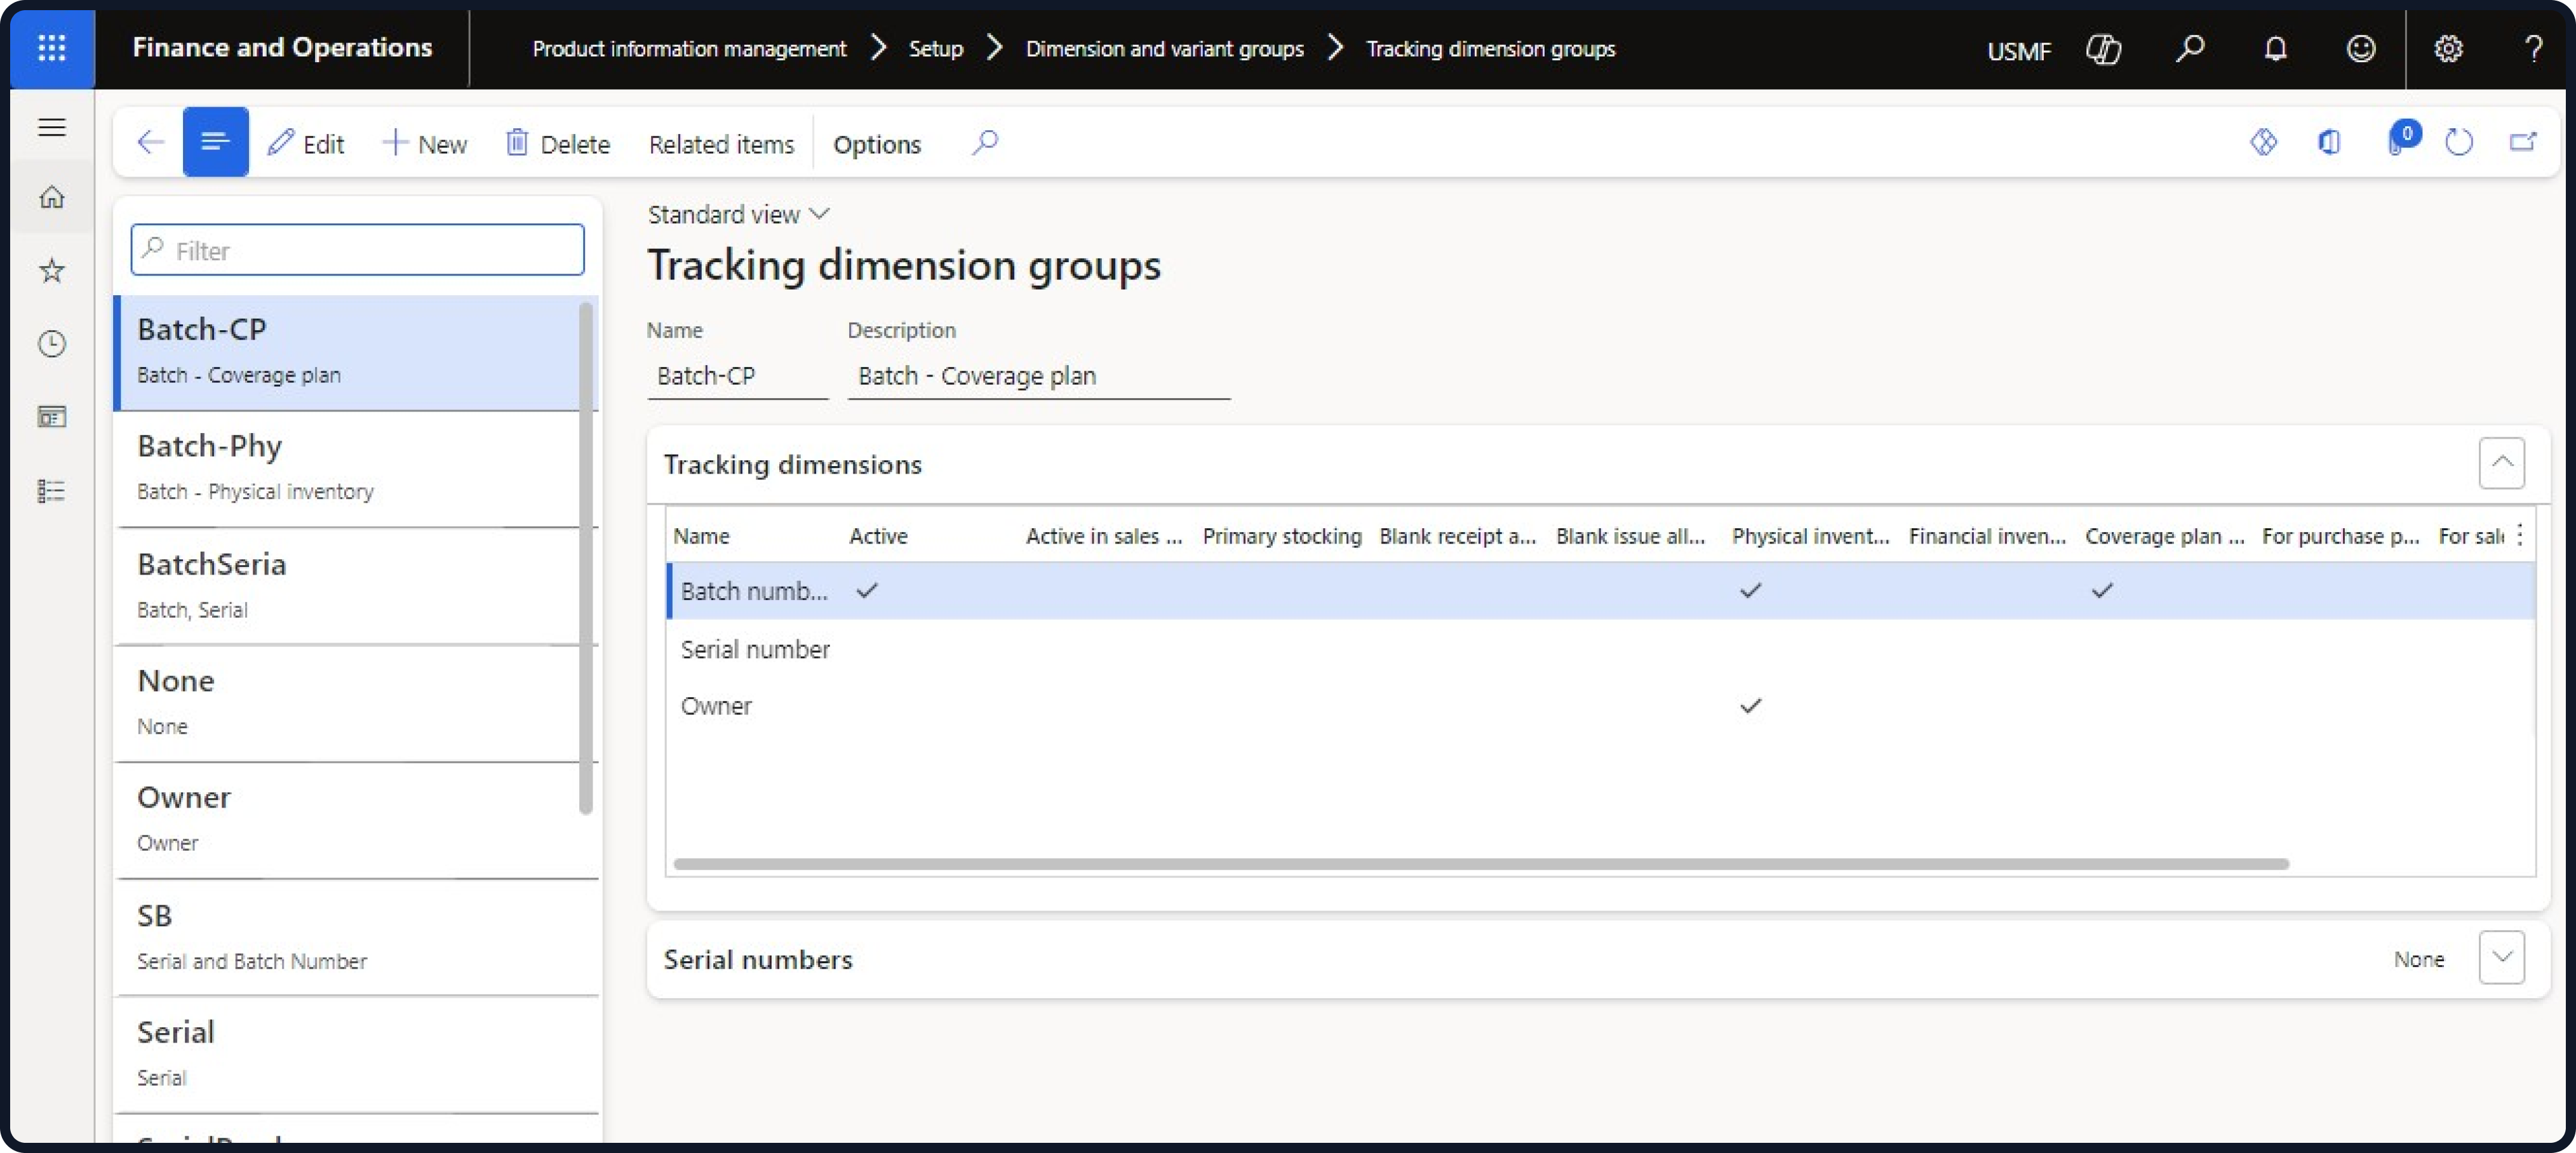The height and width of the screenshot is (1153, 2576).
Task: Click Delete in the action pane
Action: pyautogui.click(x=558, y=143)
